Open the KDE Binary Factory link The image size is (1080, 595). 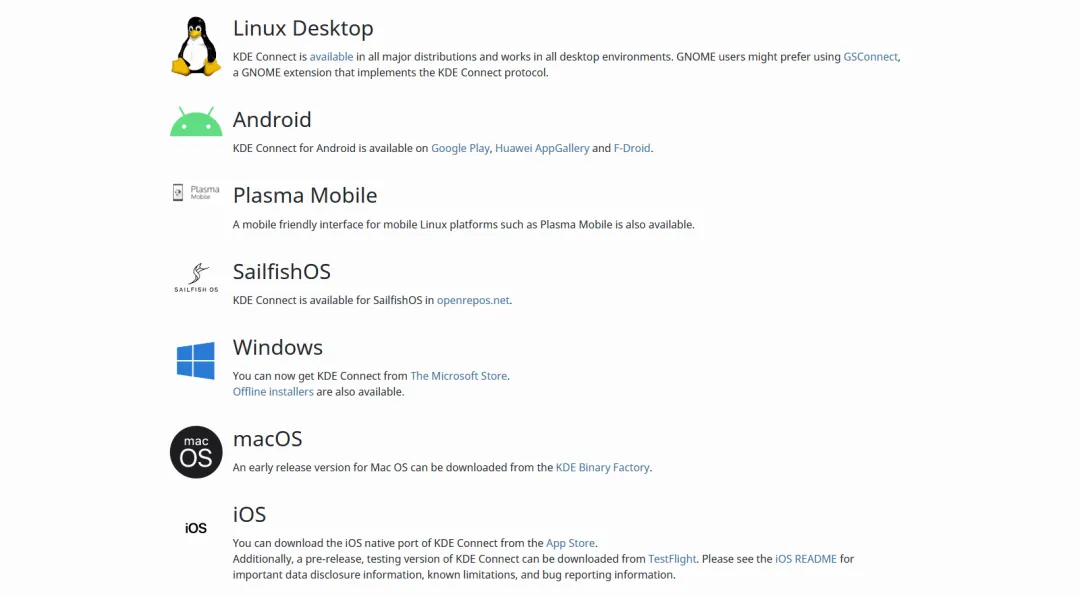(x=603, y=468)
